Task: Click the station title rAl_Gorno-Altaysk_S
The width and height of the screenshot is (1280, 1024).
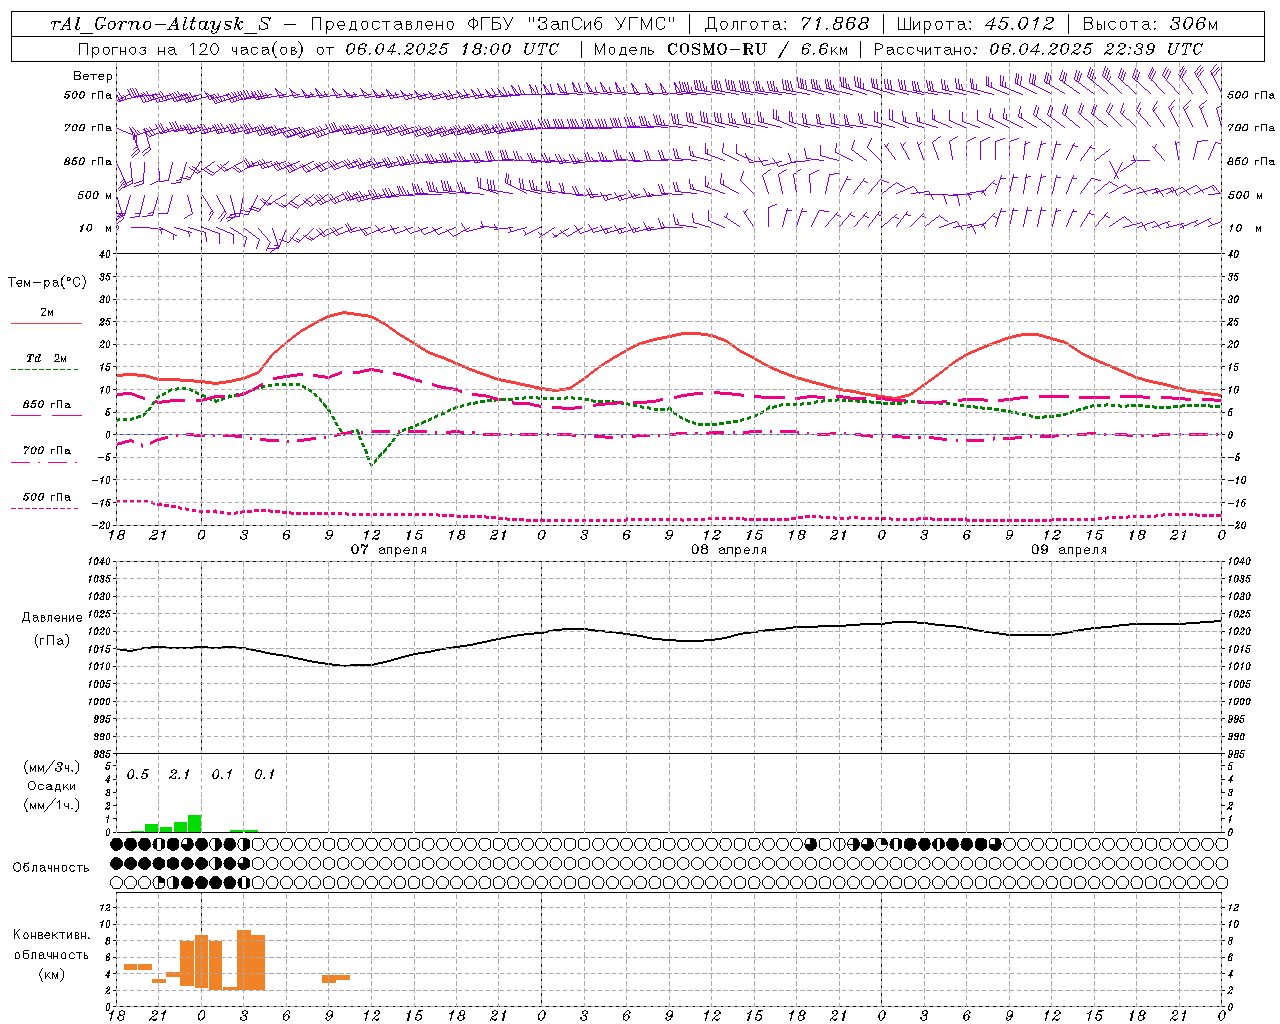Action: click(x=161, y=24)
